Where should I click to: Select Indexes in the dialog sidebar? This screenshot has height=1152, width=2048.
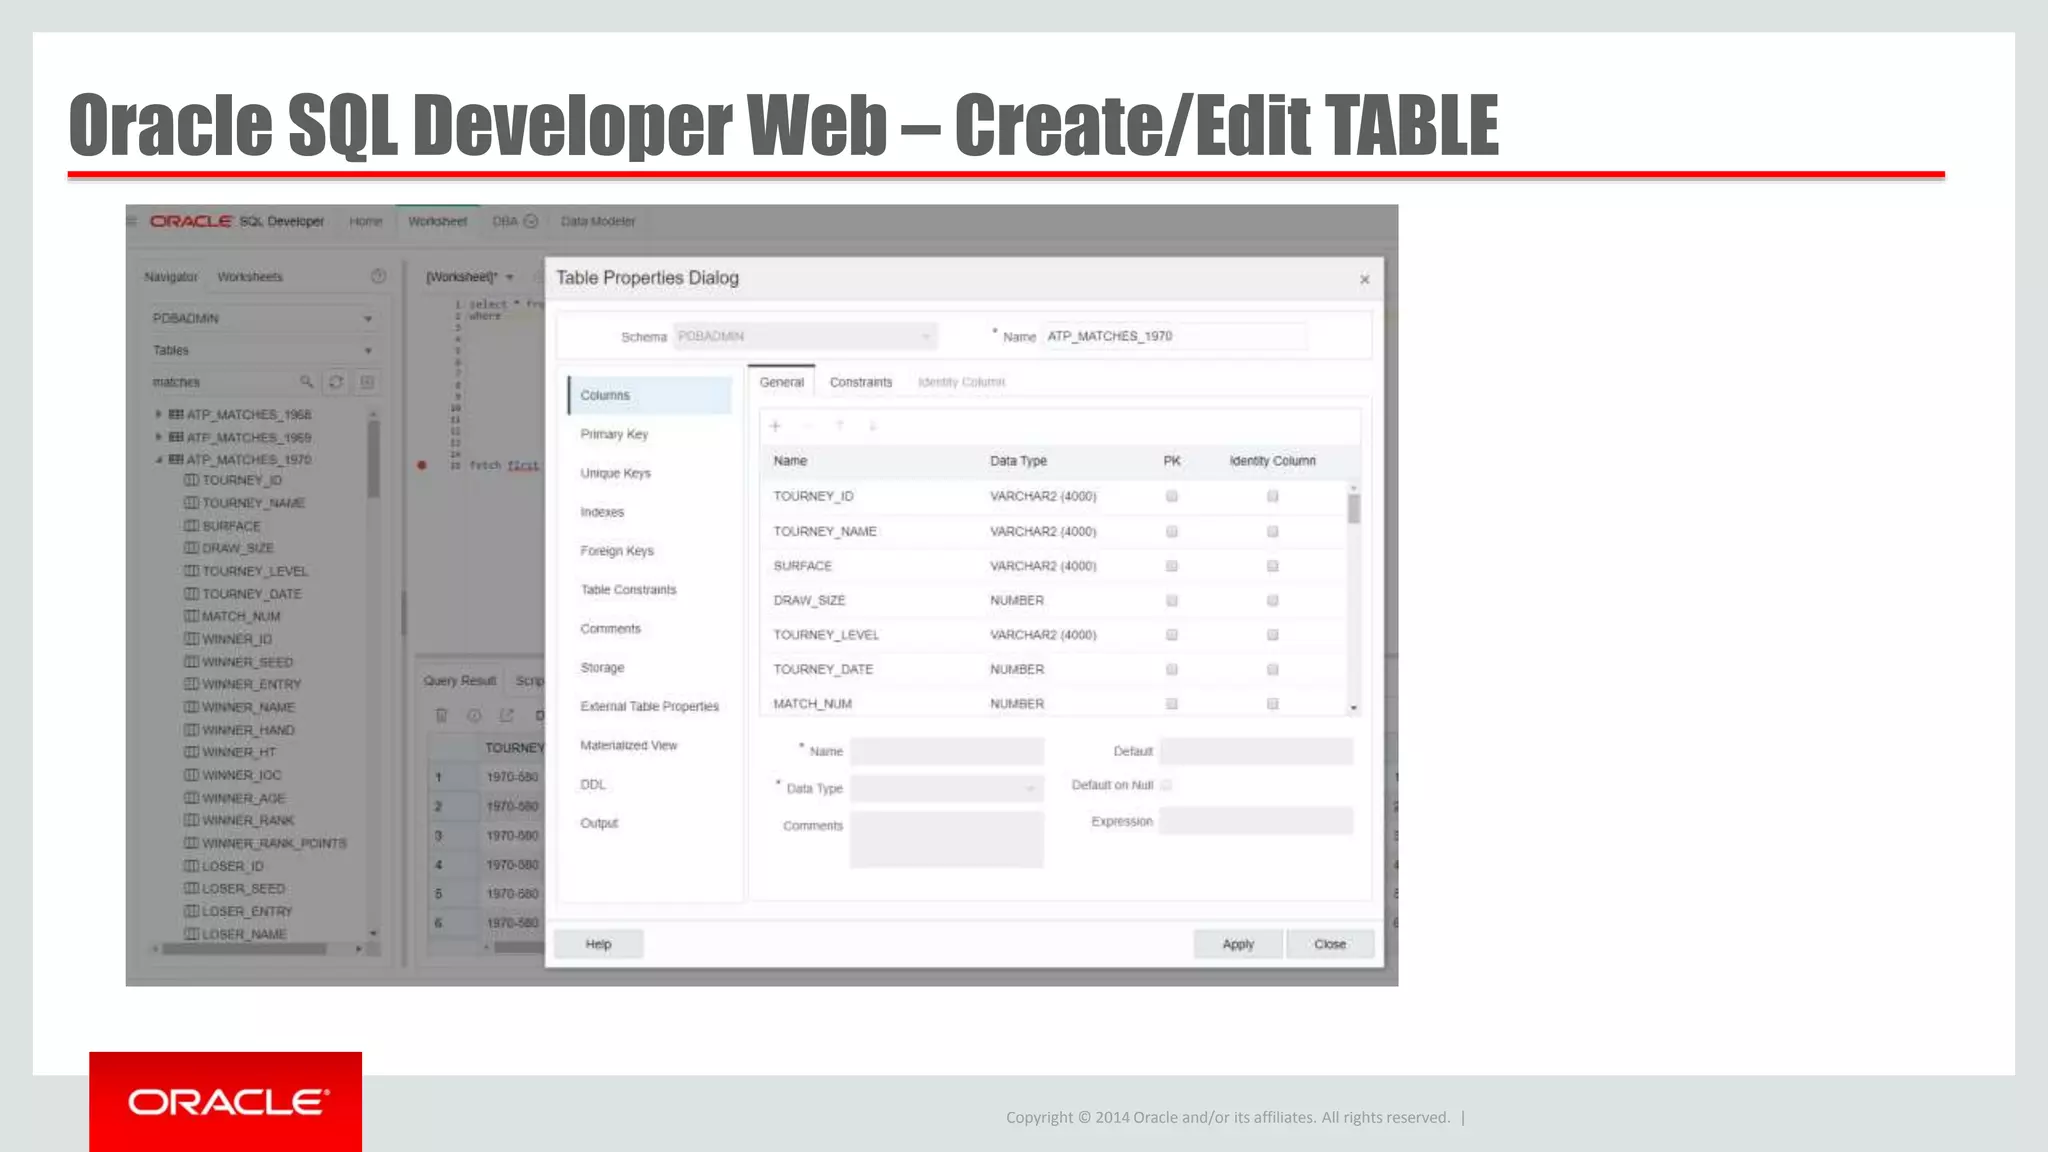[602, 512]
